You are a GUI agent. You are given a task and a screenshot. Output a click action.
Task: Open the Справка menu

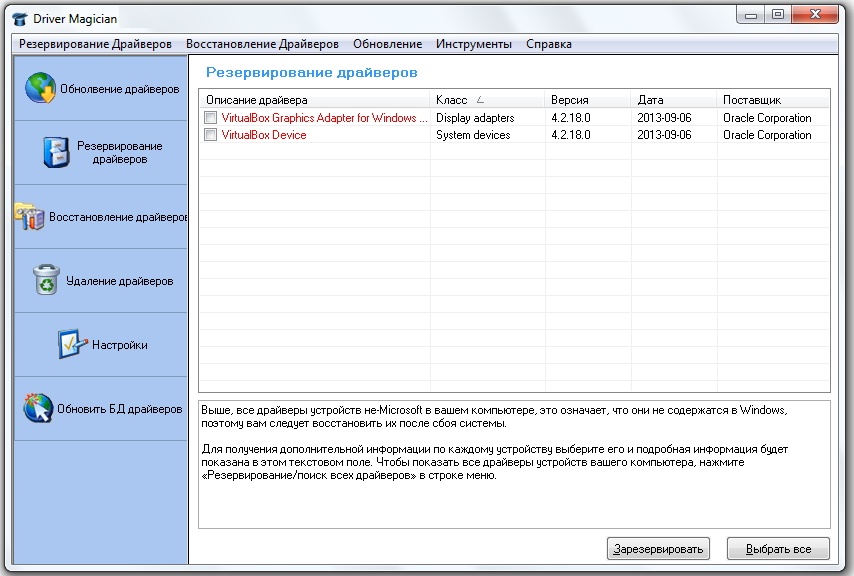pyautogui.click(x=548, y=44)
